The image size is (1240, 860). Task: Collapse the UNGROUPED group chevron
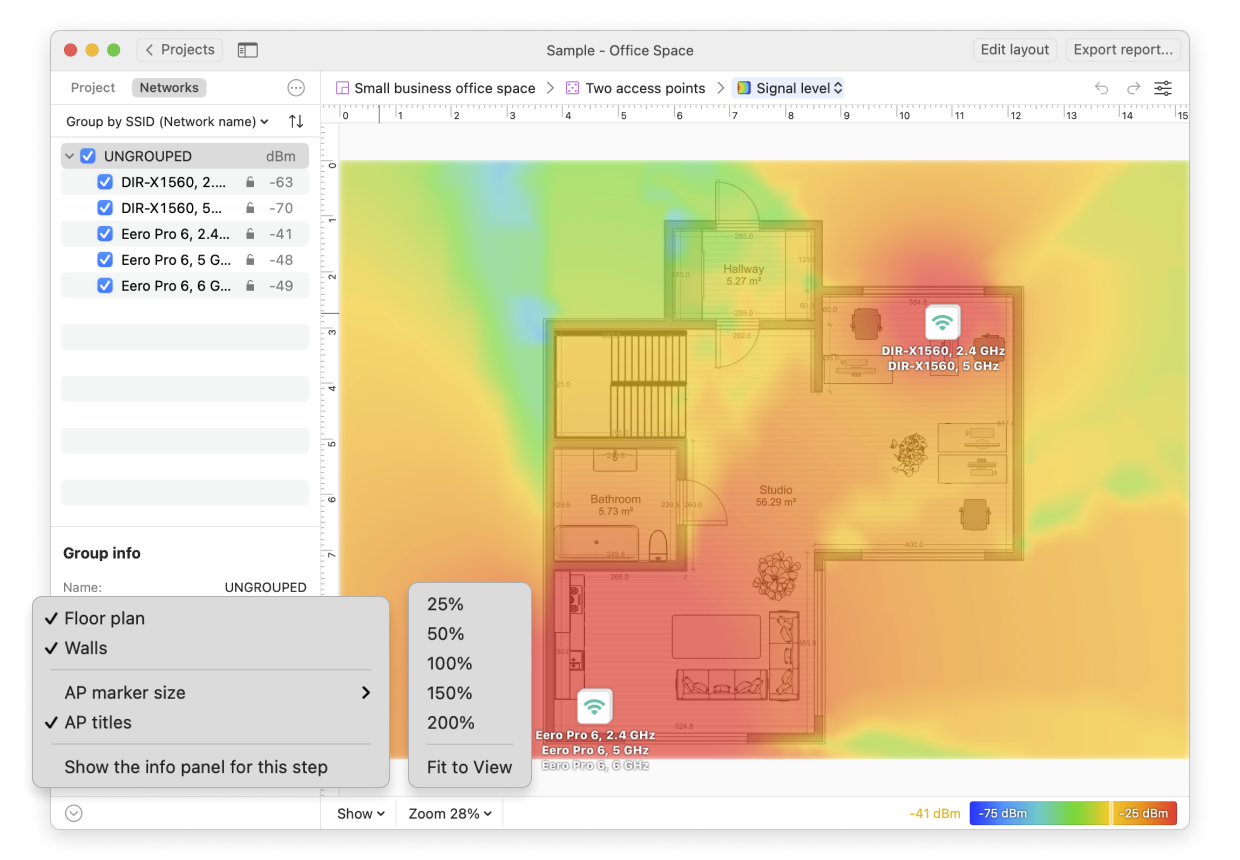70,156
